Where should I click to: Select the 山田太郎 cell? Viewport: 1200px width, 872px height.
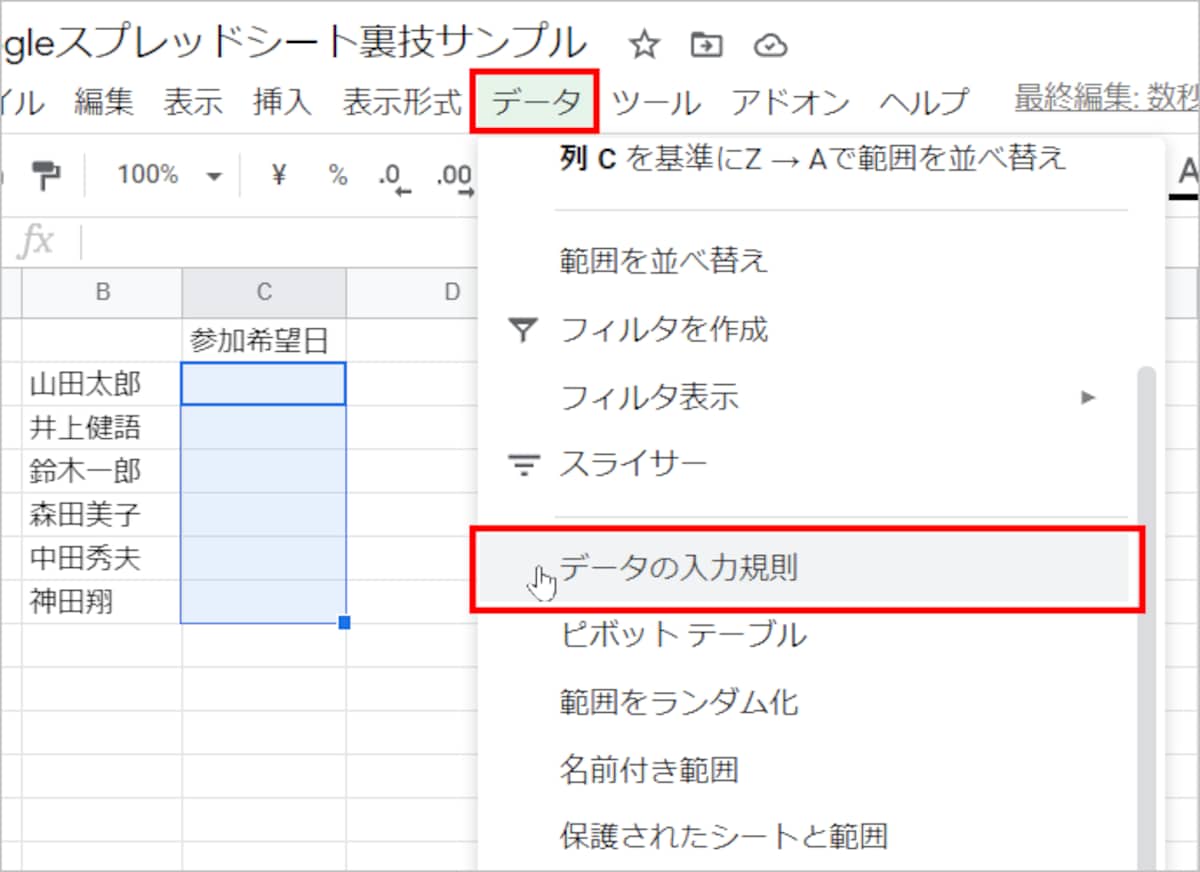point(102,384)
